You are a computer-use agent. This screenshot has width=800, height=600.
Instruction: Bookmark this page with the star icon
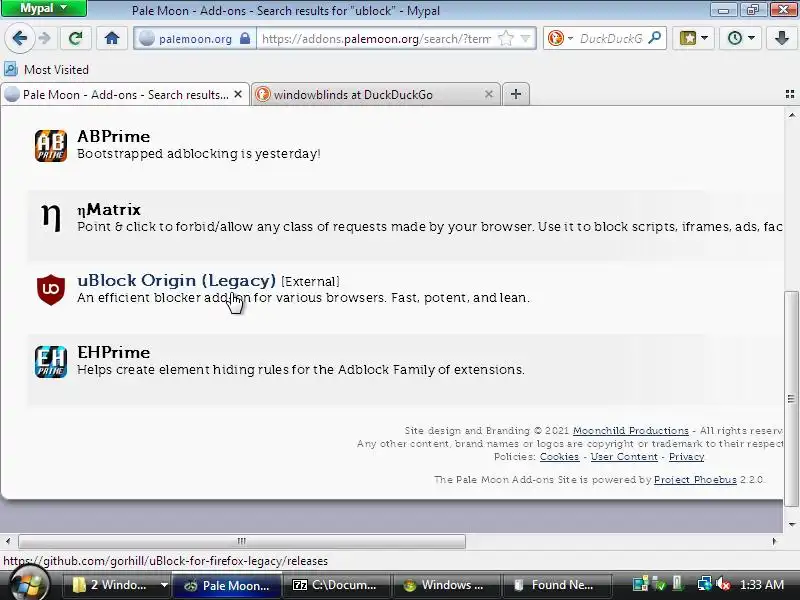tap(506, 38)
